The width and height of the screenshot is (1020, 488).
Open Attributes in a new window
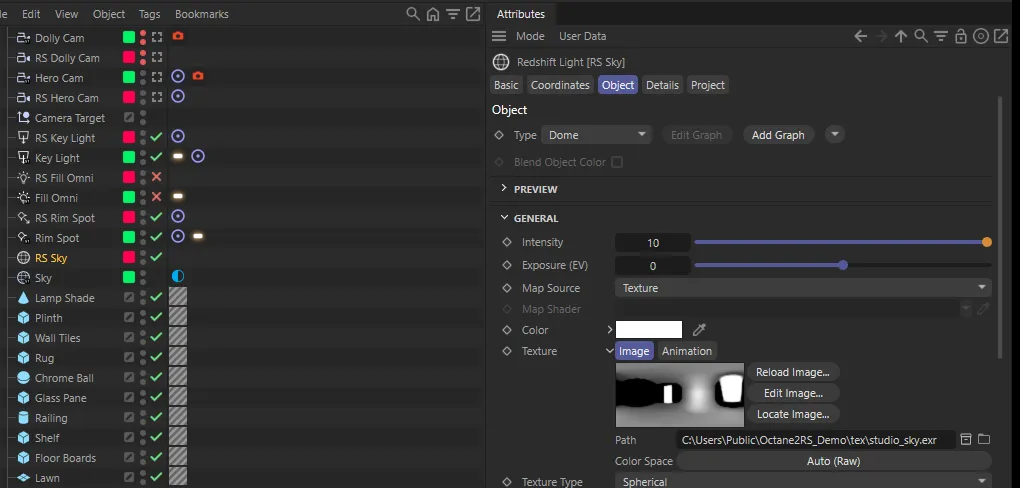[x=1001, y=36]
